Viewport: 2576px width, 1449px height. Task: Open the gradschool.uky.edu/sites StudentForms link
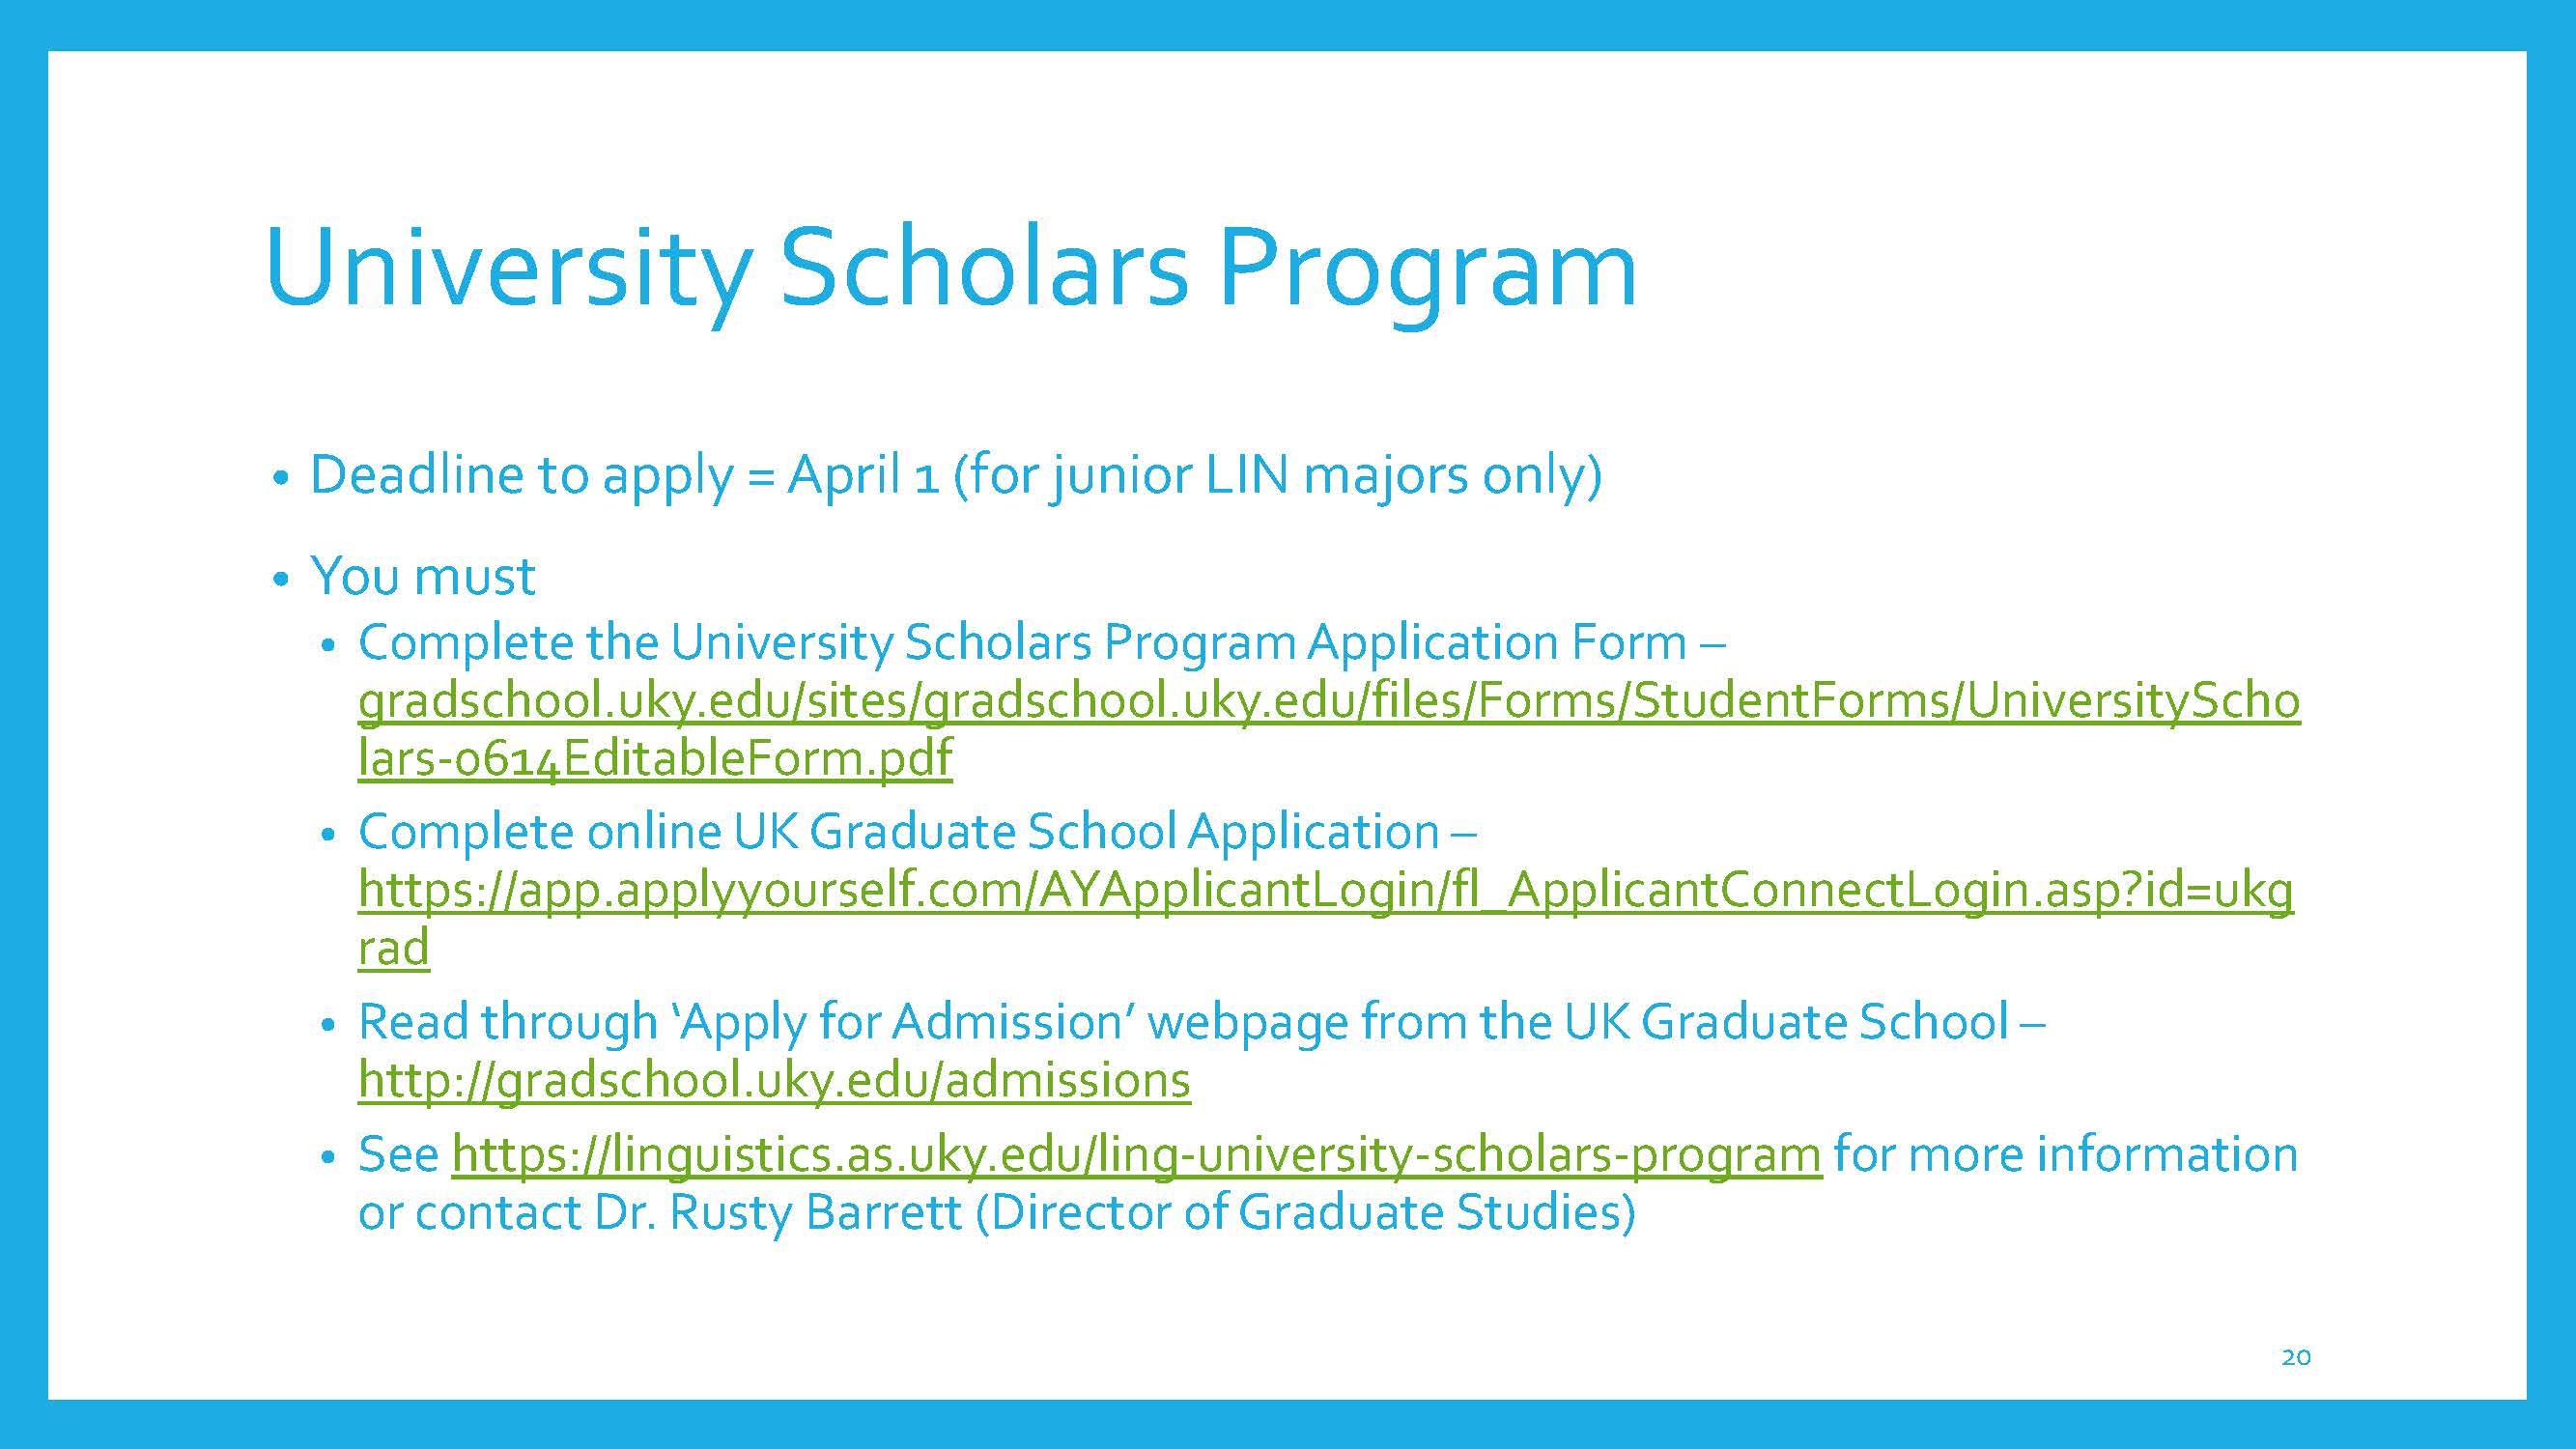click(x=1329, y=702)
